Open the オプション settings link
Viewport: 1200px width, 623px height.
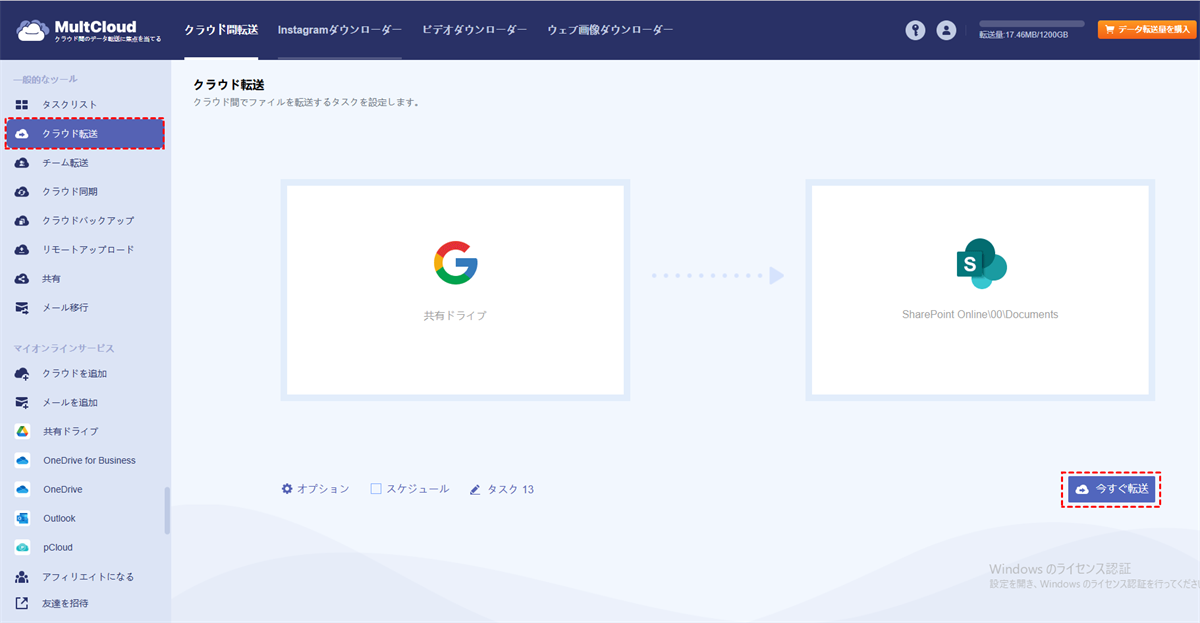tap(323, 489)
